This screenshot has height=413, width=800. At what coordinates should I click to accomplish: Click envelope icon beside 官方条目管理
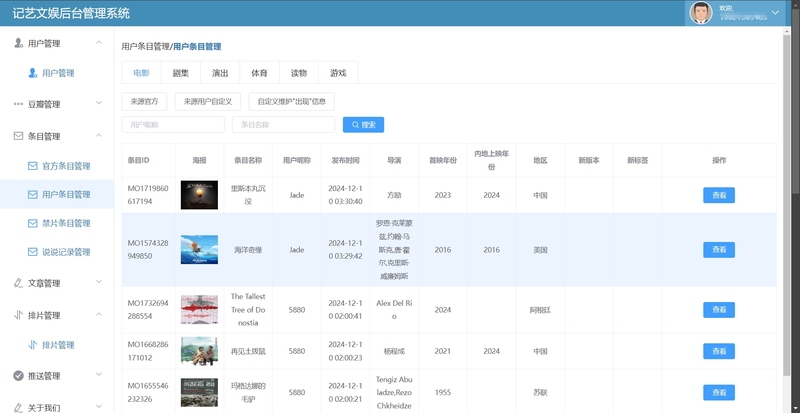click(33, 166)
